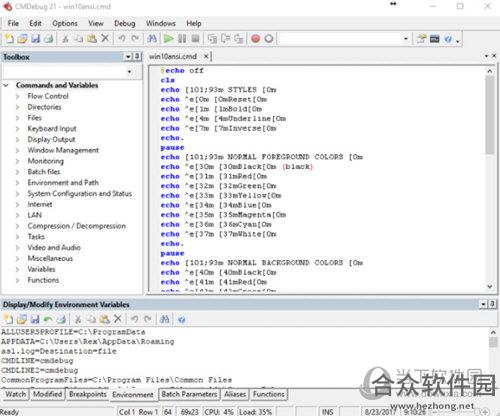Click the Paste icon in main toolbar
This screenshot has height=416, width=500.
tap(92, 39)
